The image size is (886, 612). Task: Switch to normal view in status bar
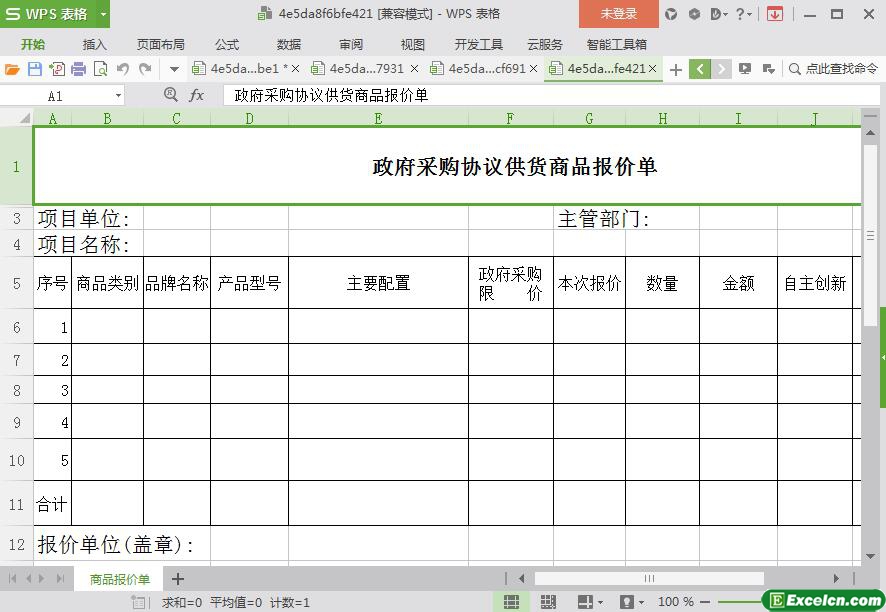511,602
